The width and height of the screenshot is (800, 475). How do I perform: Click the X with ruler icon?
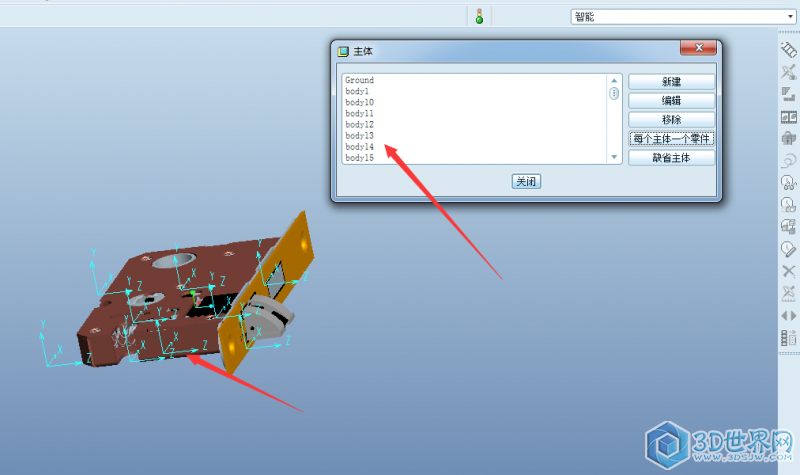click(x=788, y=293)
